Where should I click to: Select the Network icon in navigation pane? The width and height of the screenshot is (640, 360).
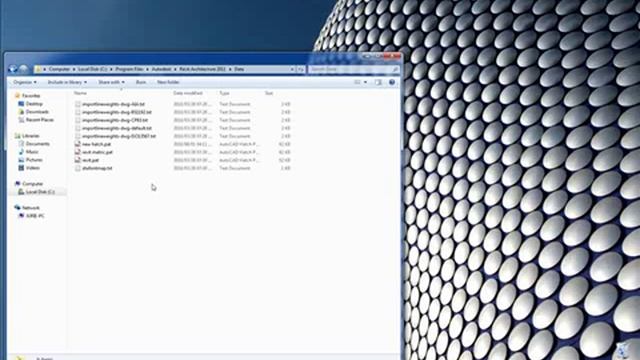(17, 208)
